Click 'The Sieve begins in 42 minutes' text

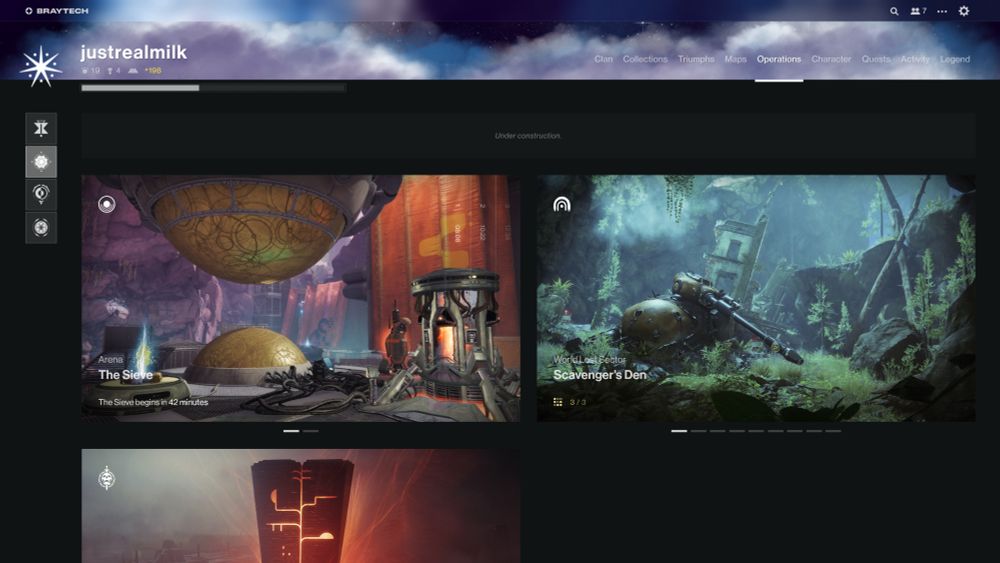tap(153, 402)
